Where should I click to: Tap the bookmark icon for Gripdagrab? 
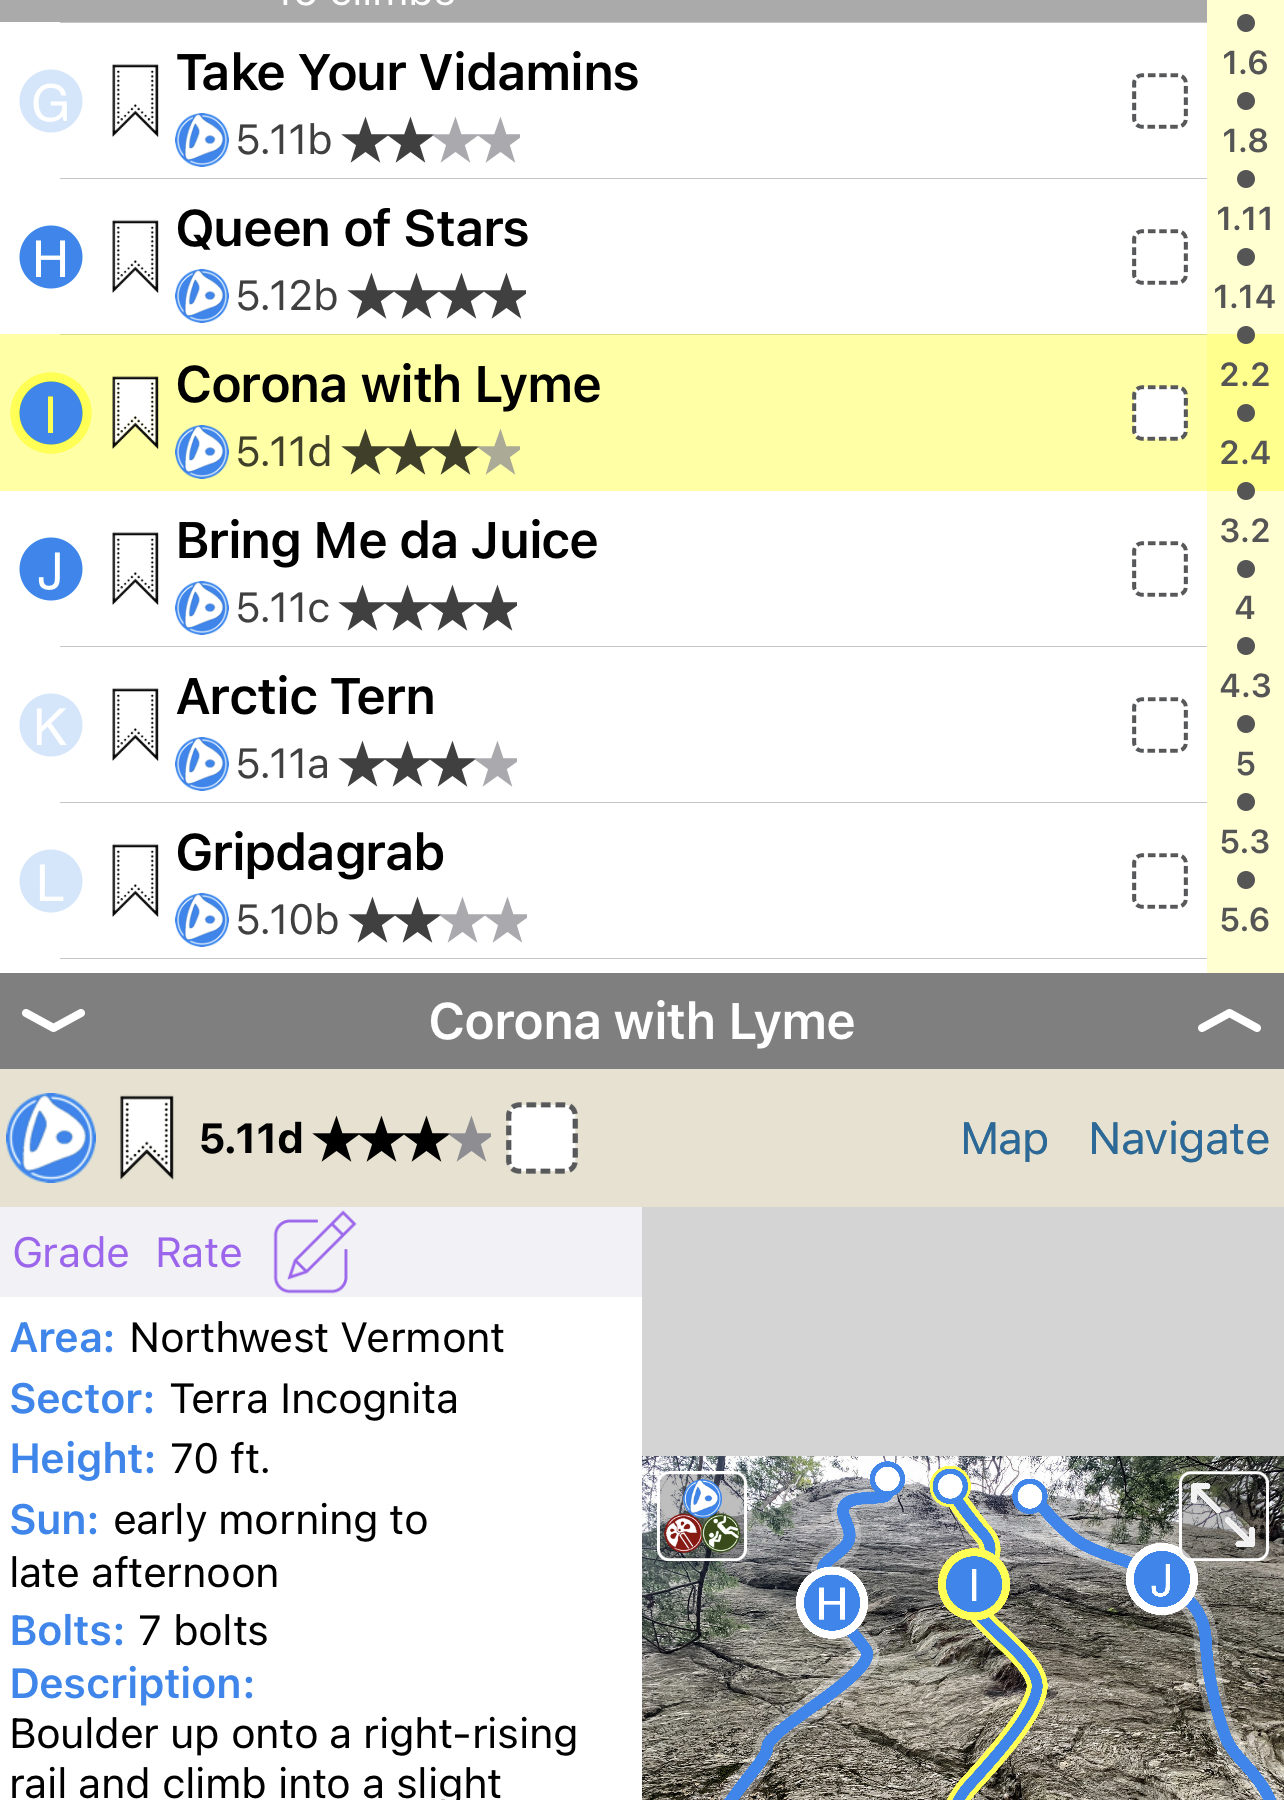pyautogui.click(x=135, y=881)
